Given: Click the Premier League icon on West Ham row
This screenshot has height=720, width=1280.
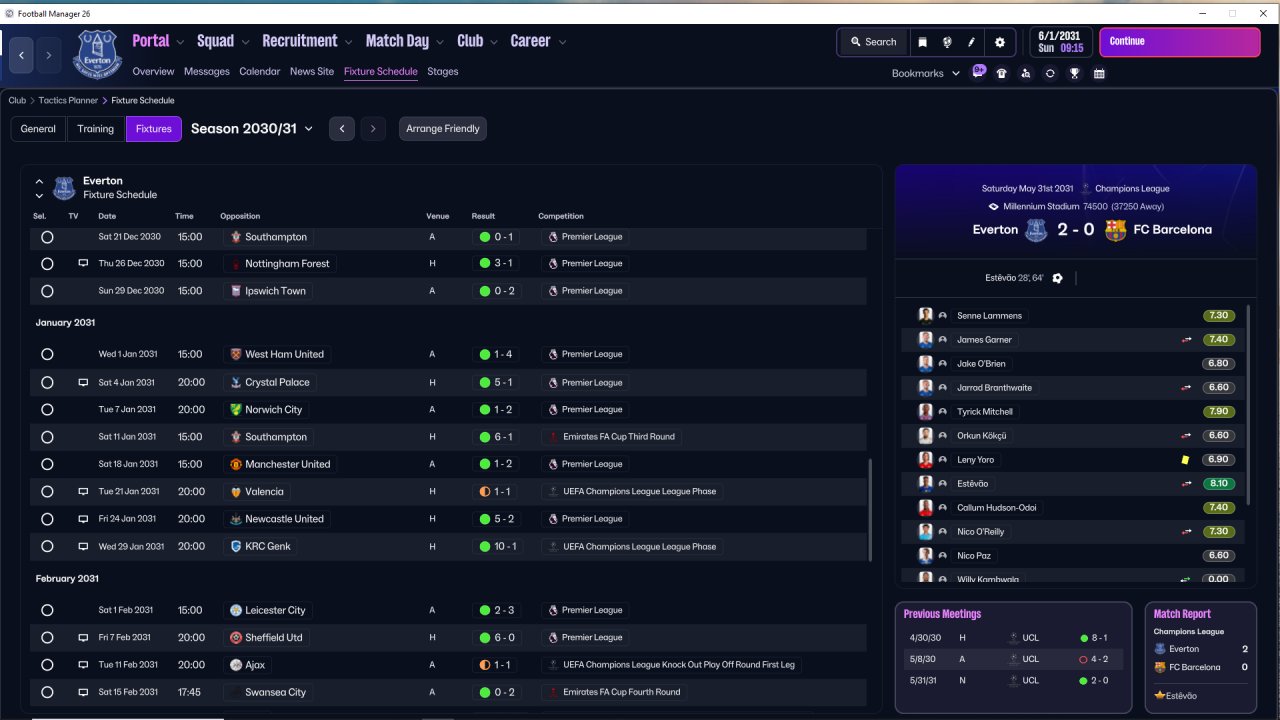Looking at the screenshot, I should tap(553, 354).
